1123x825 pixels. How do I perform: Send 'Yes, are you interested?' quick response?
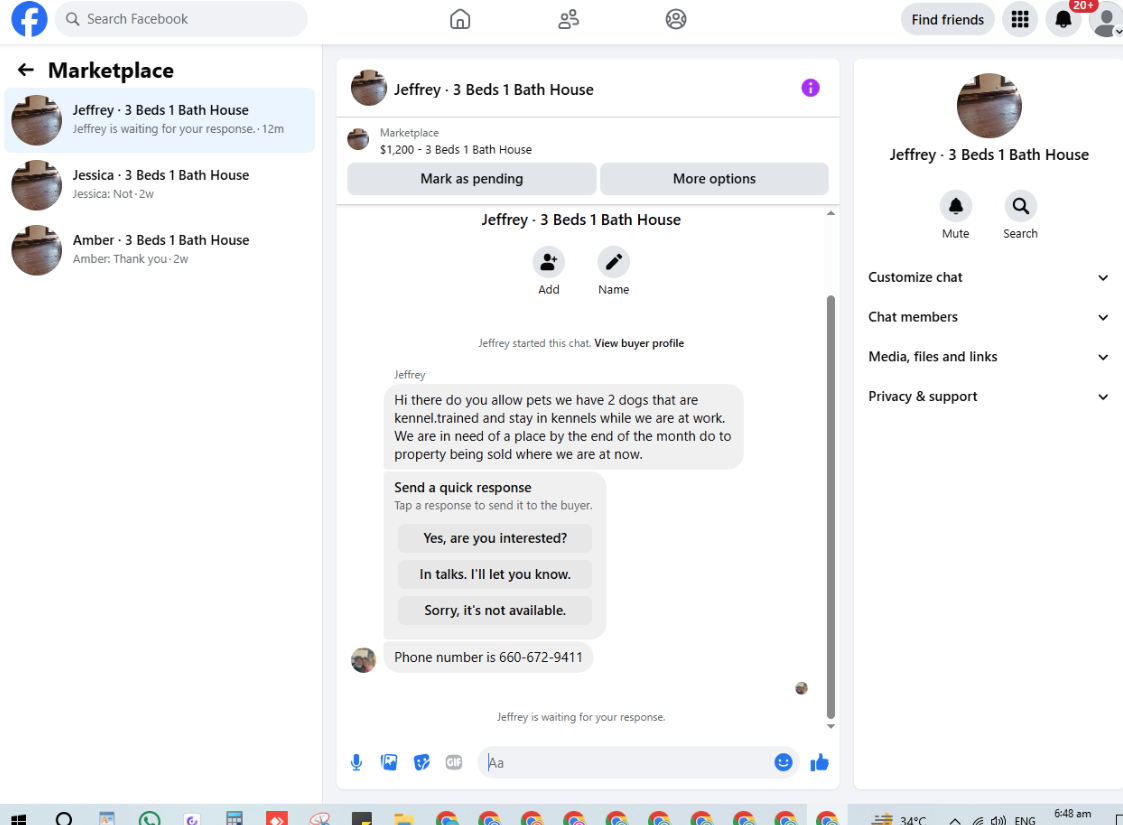(x=495, y=538)
